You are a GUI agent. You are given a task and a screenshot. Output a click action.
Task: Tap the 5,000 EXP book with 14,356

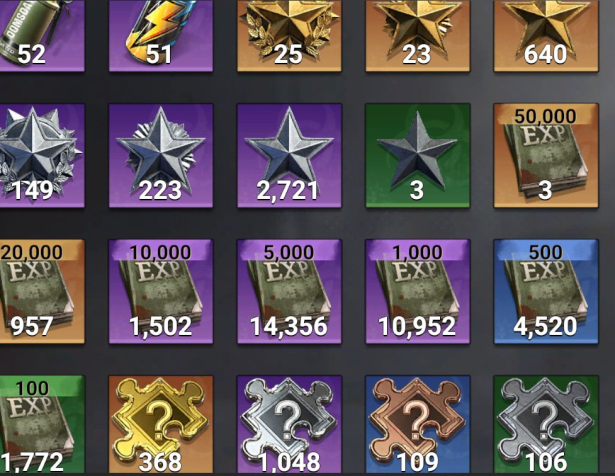tap(289, 291)
